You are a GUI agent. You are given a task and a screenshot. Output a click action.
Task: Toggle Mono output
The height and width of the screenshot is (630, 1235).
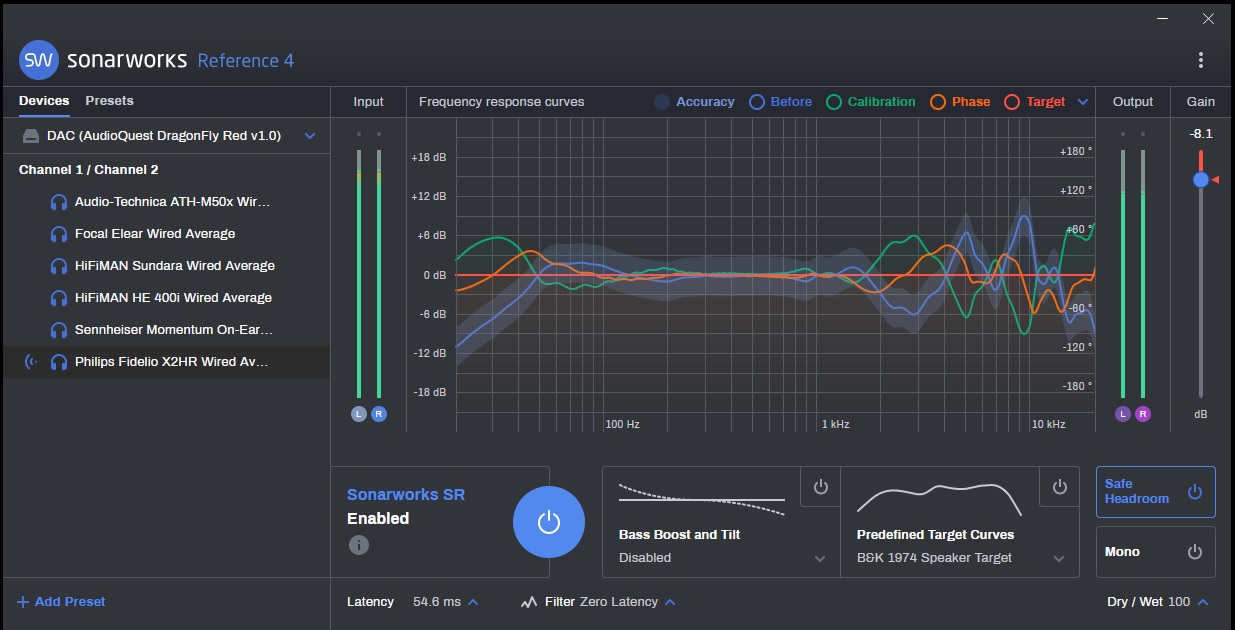click(x=1156, y=552)
